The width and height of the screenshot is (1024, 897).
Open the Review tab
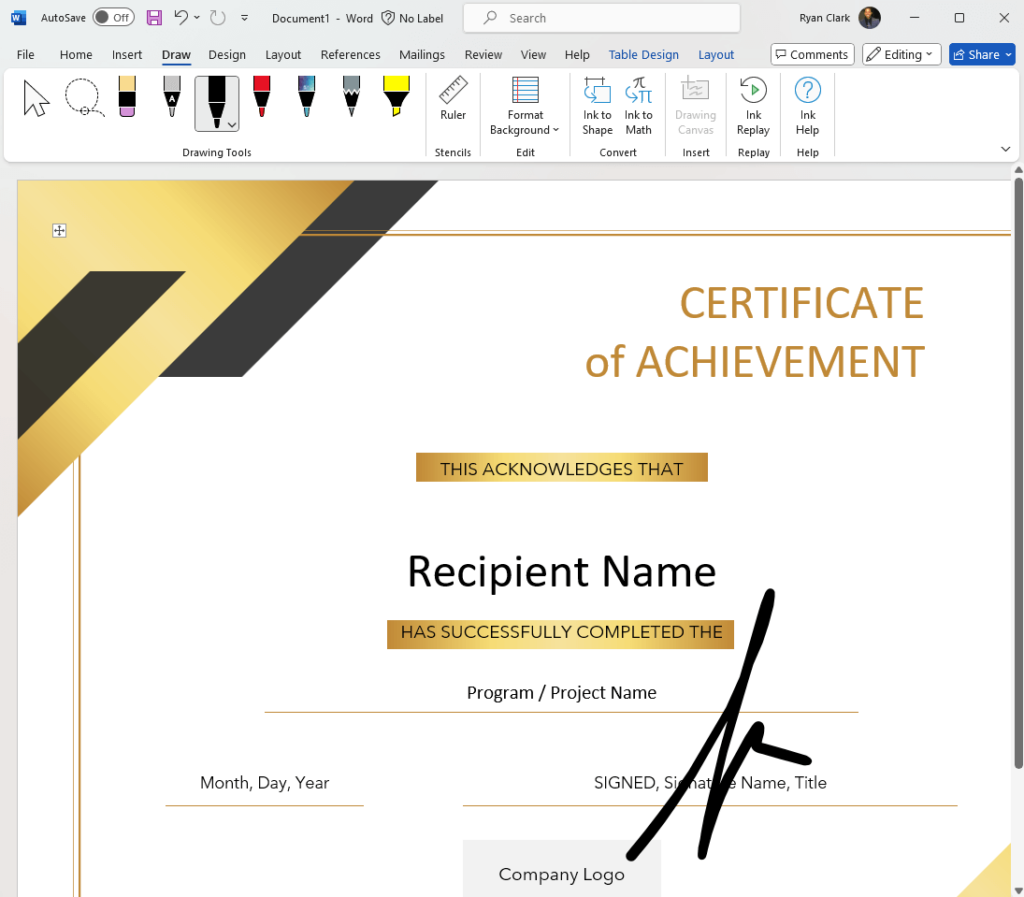click(x=483, y=54)
